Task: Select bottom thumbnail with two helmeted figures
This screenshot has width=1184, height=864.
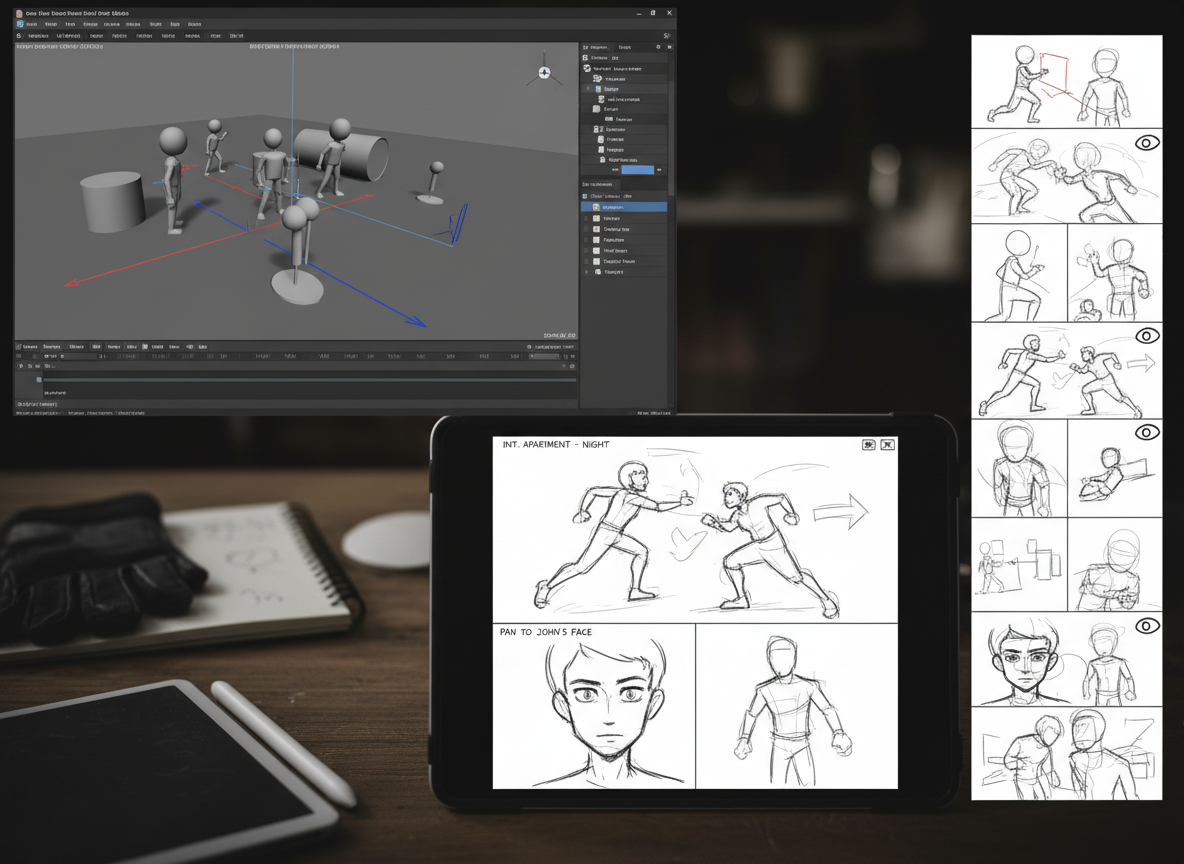Action: (1066, 754)
